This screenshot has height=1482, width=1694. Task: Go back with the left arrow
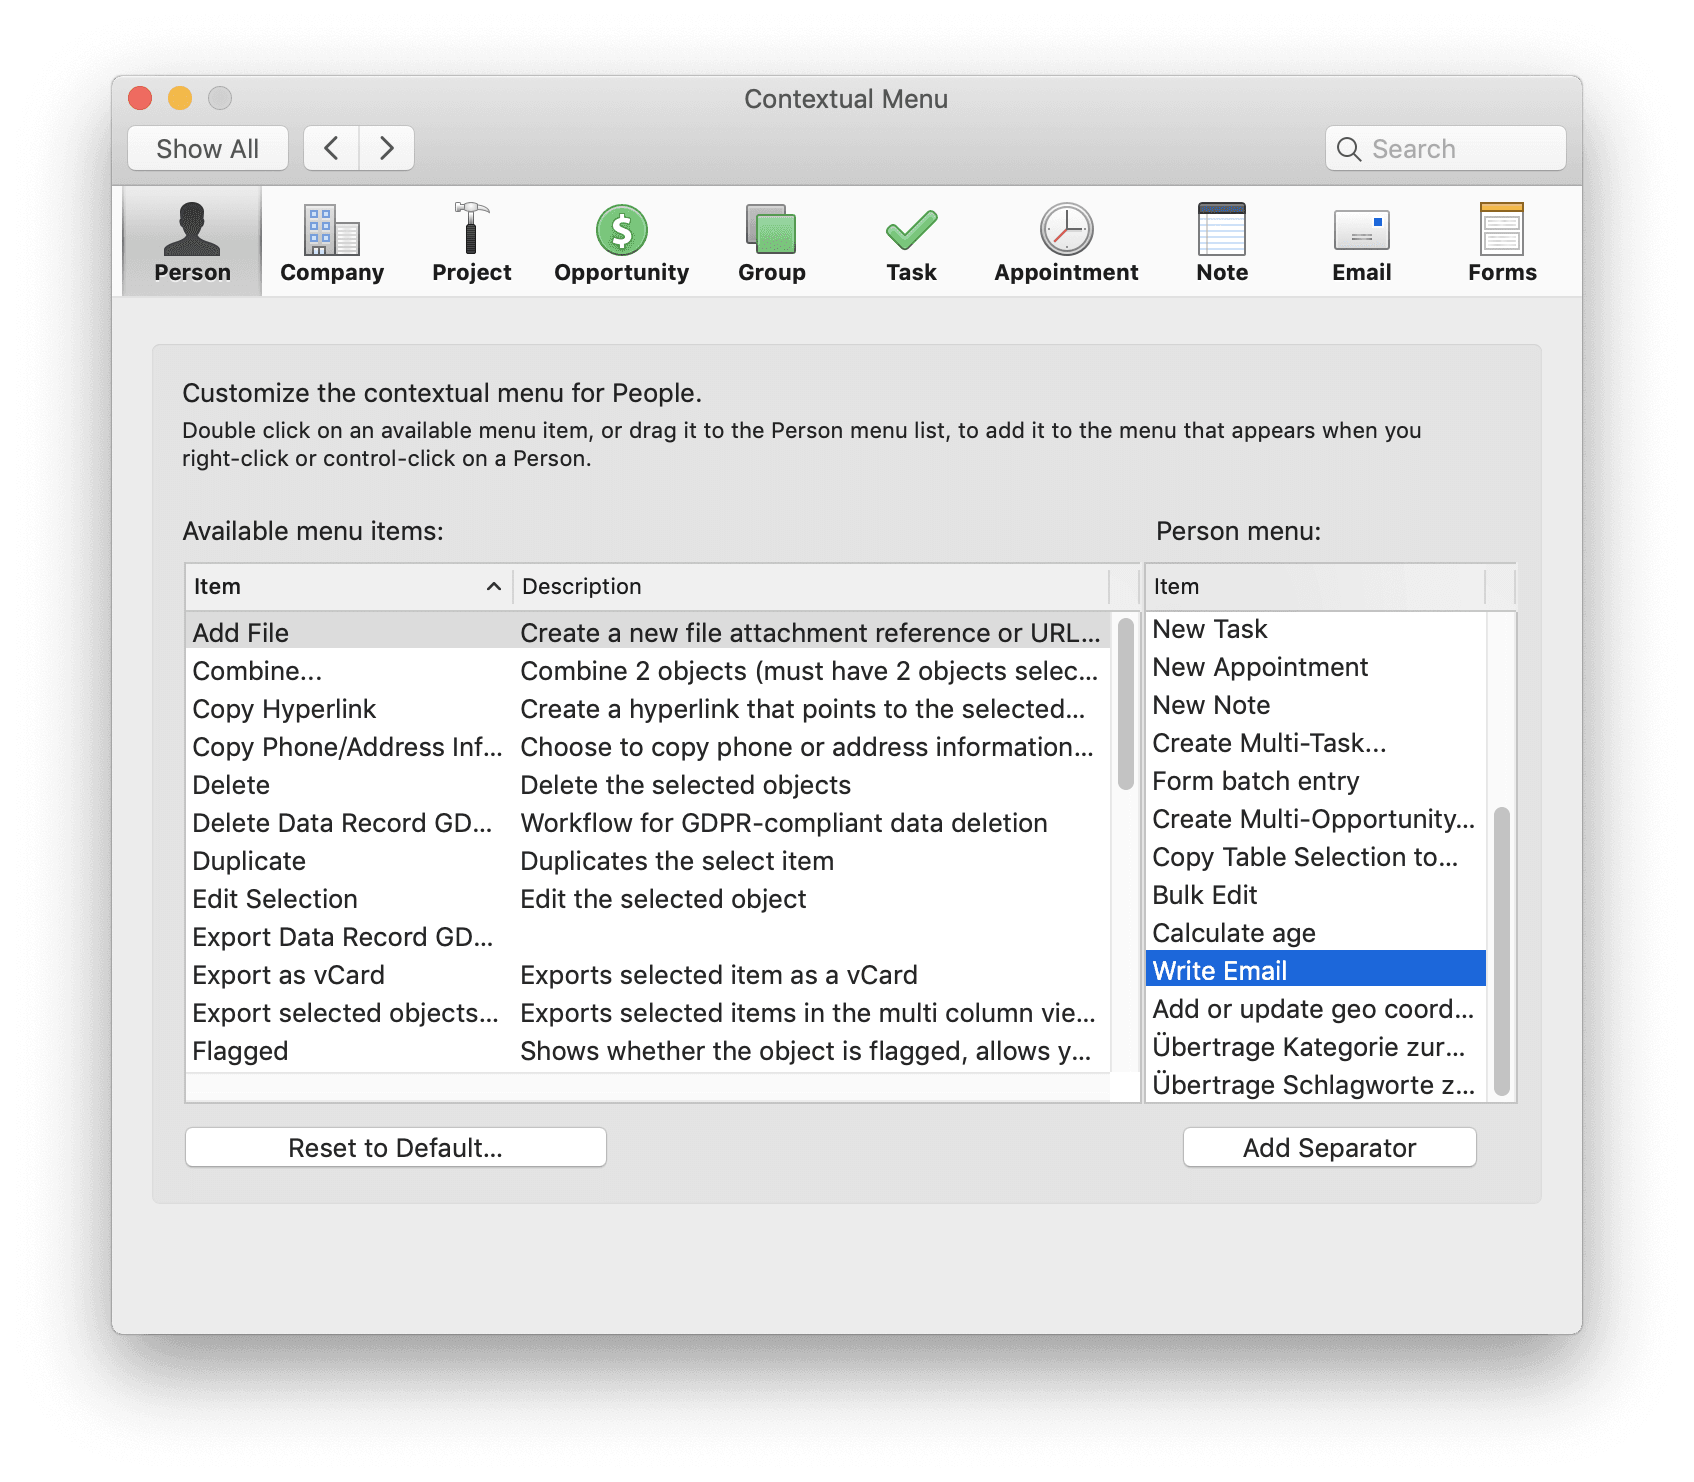point(332,148)
